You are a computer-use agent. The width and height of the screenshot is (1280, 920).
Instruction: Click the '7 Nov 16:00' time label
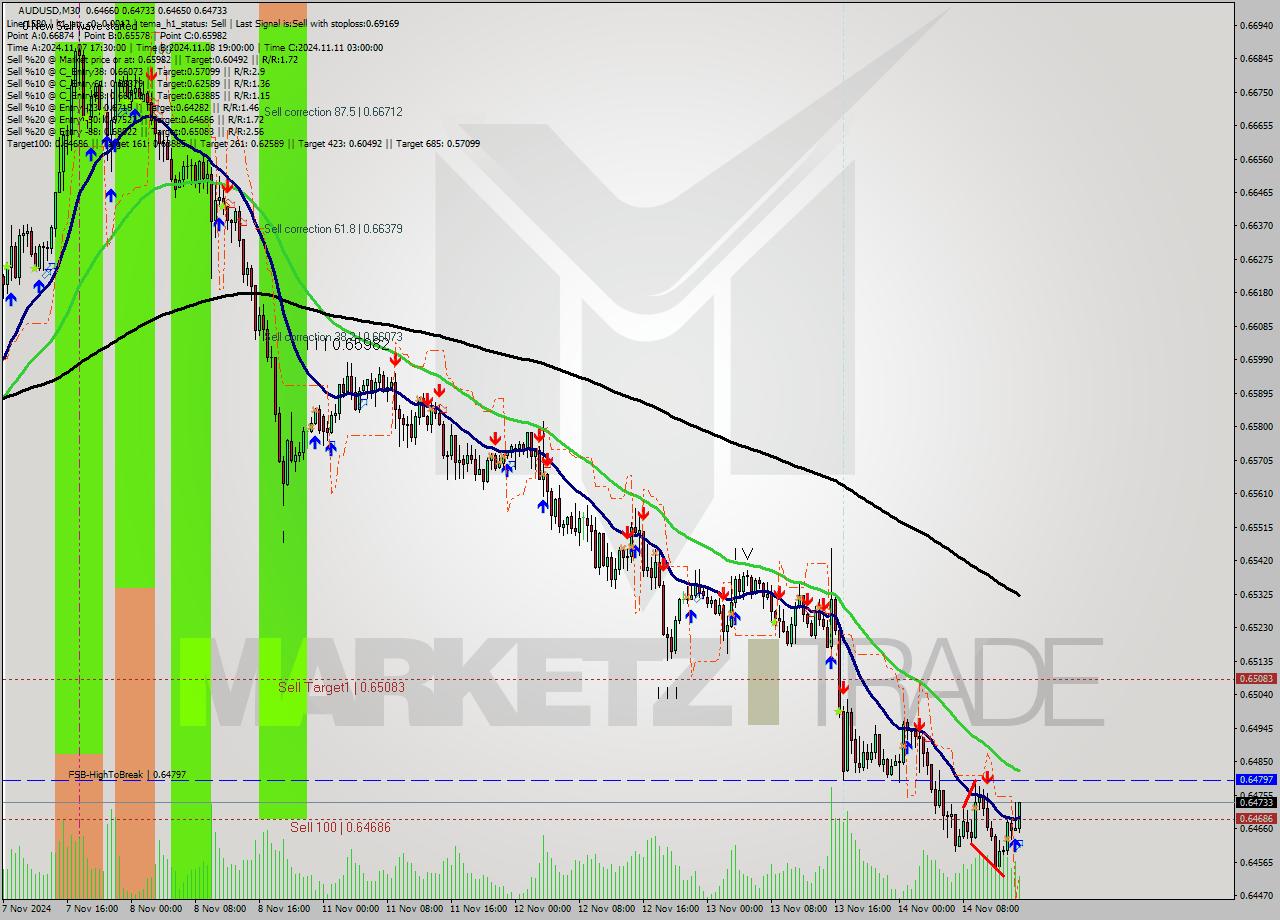point(93,909)
